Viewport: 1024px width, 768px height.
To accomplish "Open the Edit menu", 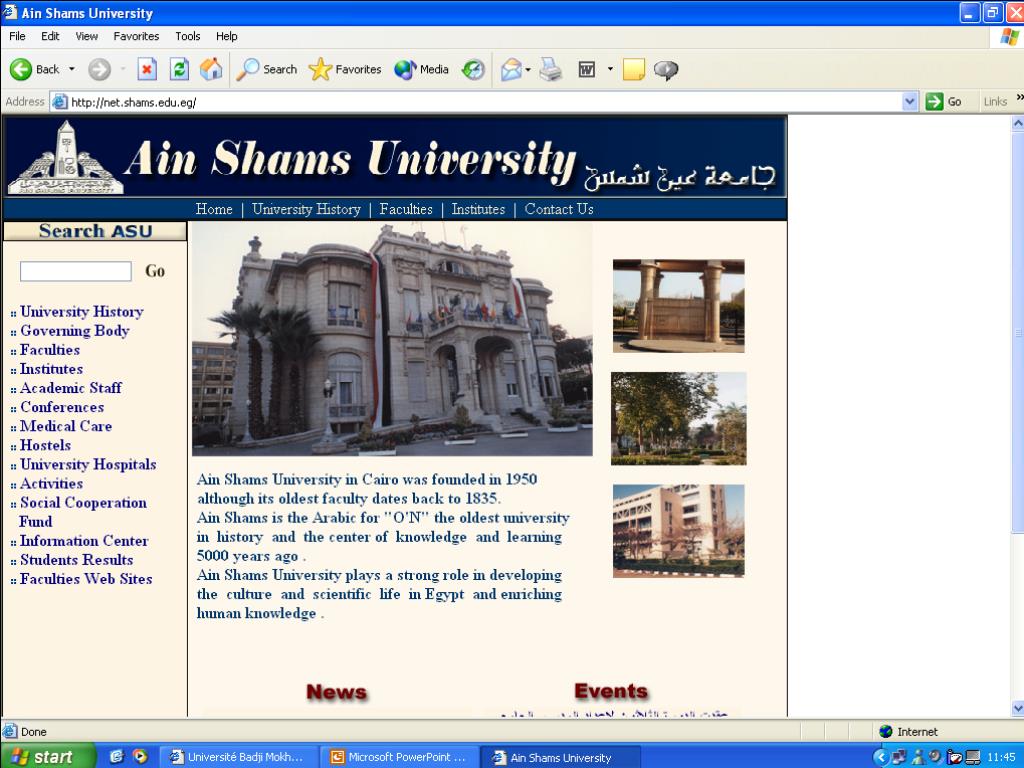I will click(x=50, y=36).
